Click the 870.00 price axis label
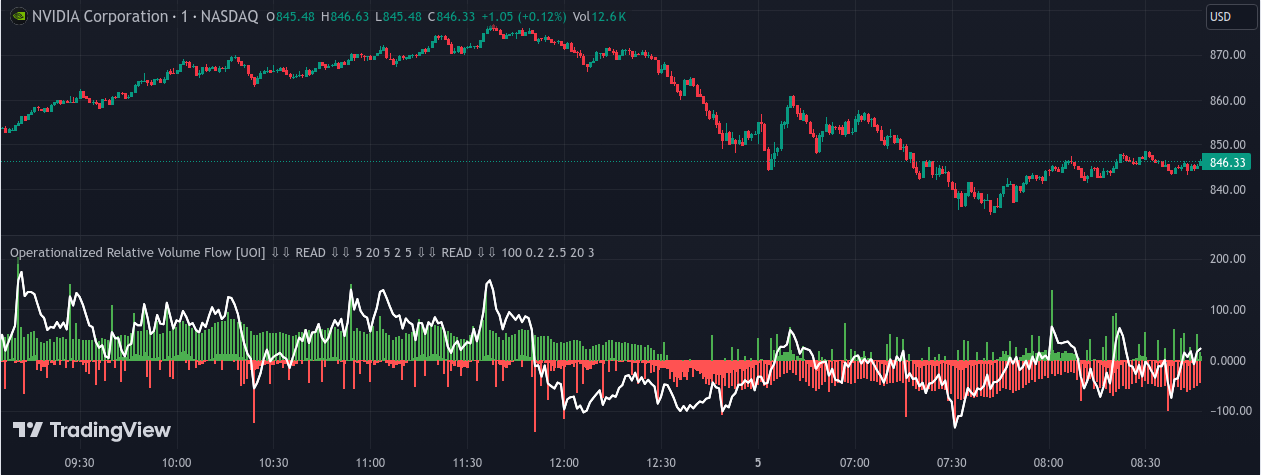 [x=1227, y=55]
